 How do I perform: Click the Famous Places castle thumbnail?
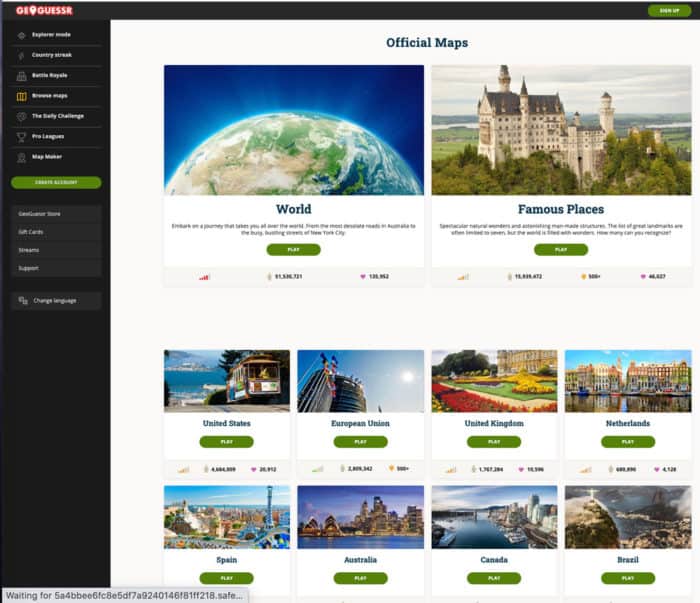(x=561, y=130)
